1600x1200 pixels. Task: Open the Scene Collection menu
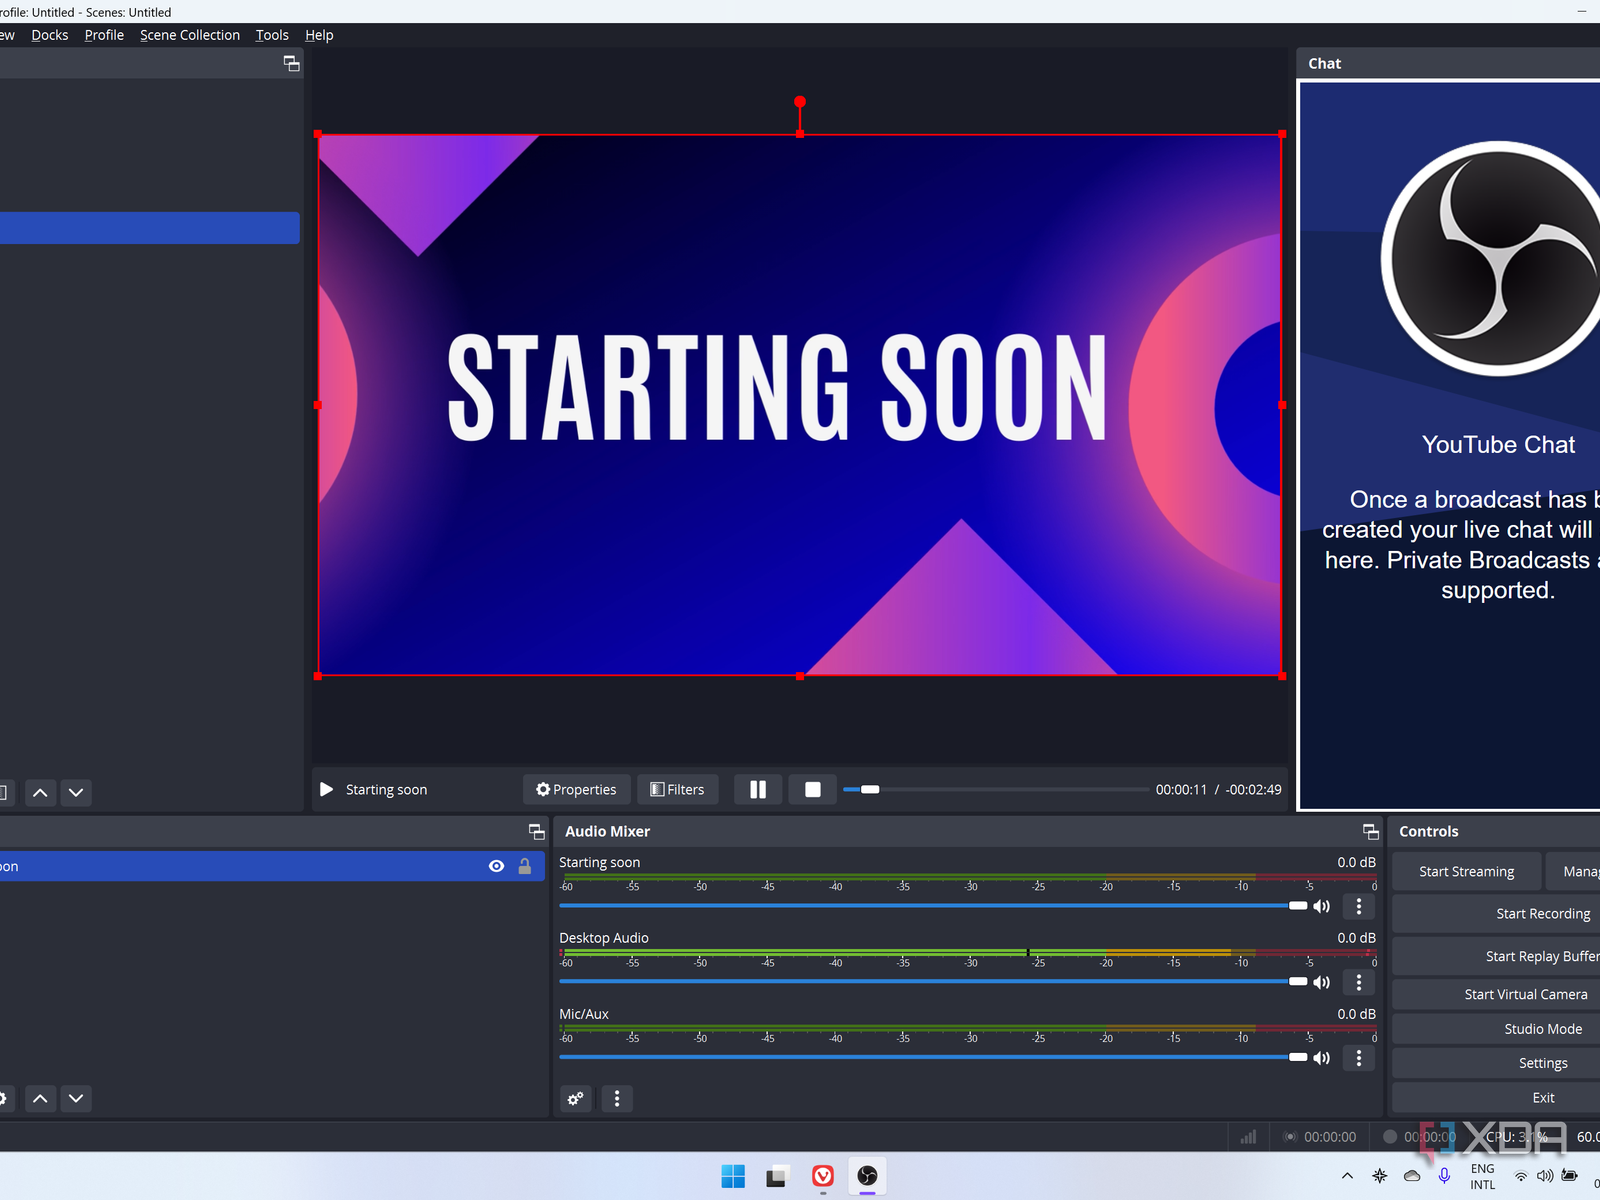click(x=190, y=35)
